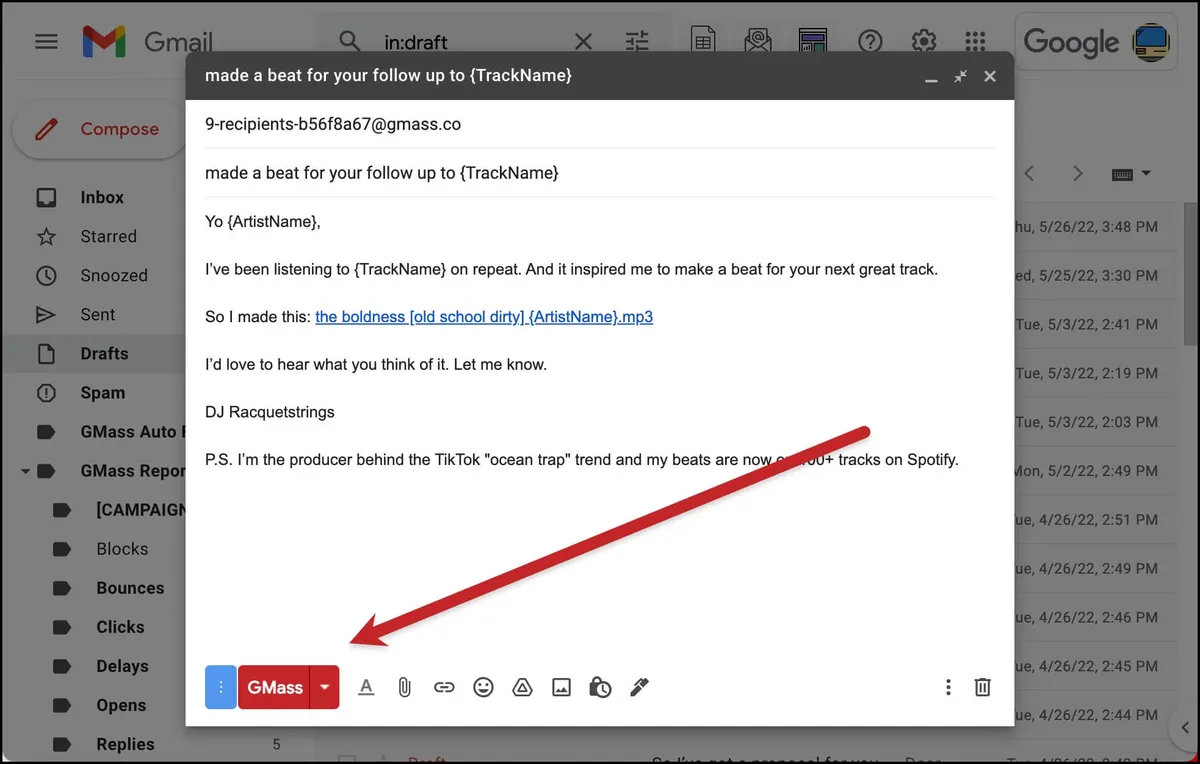This screenshot has width=1200, height=764.
Task: Open Gmail support help icon
Action: [871, 42]
